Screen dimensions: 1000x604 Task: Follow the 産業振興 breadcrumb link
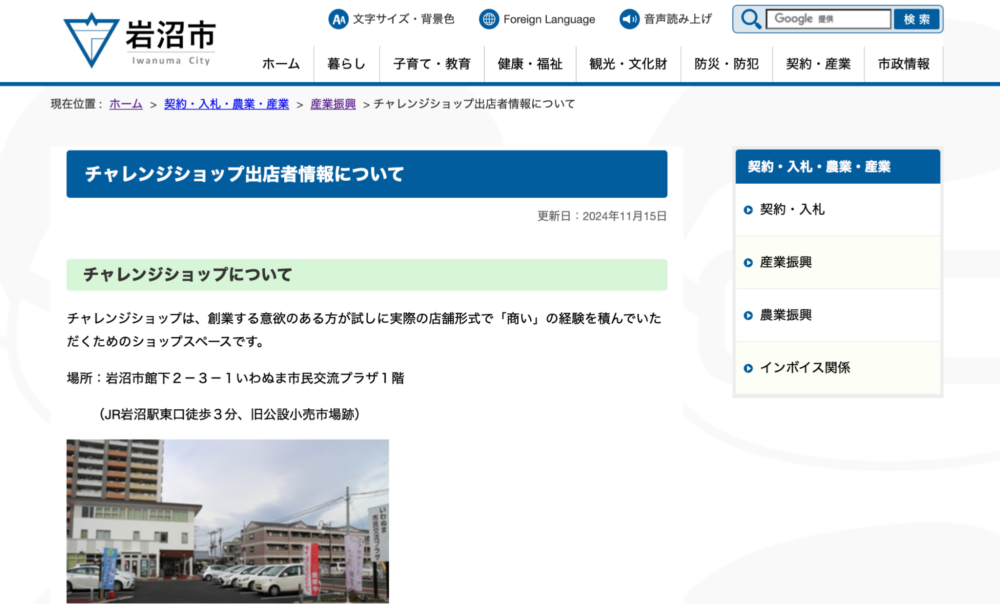[333, 104]
